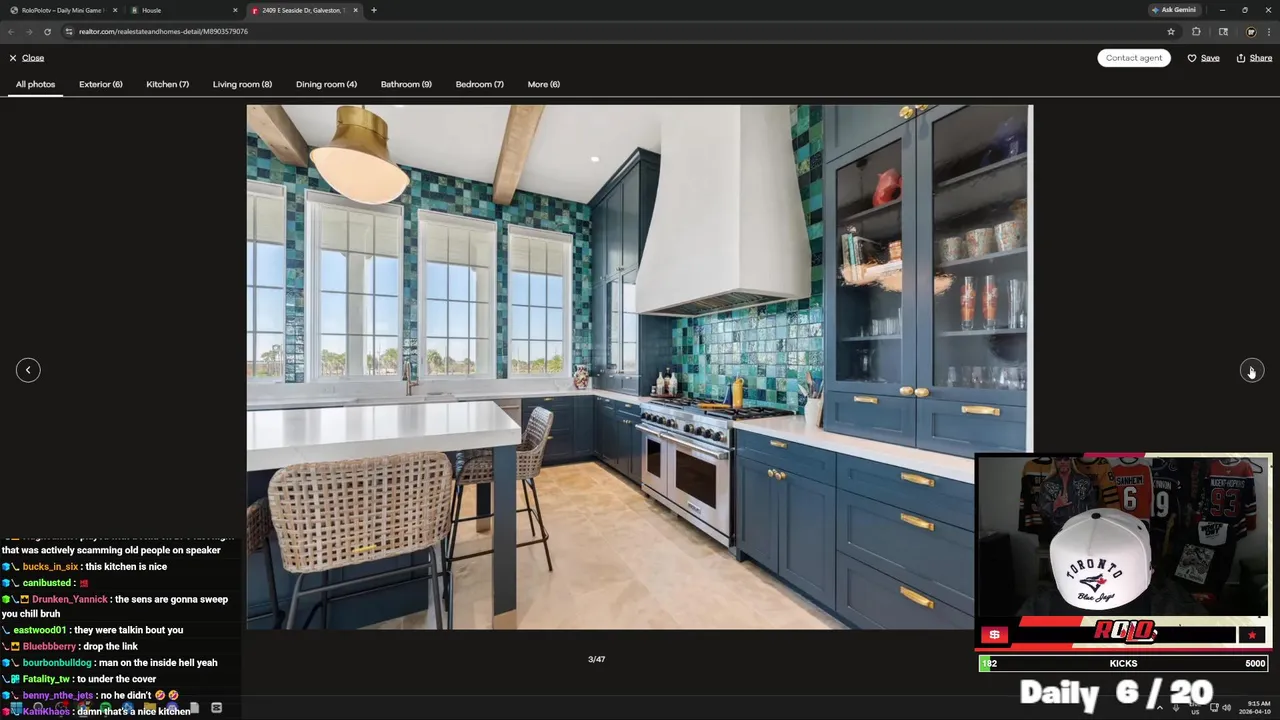
Task: Click Fatality_tw's to under the cover message
Action: pos(79,679)
